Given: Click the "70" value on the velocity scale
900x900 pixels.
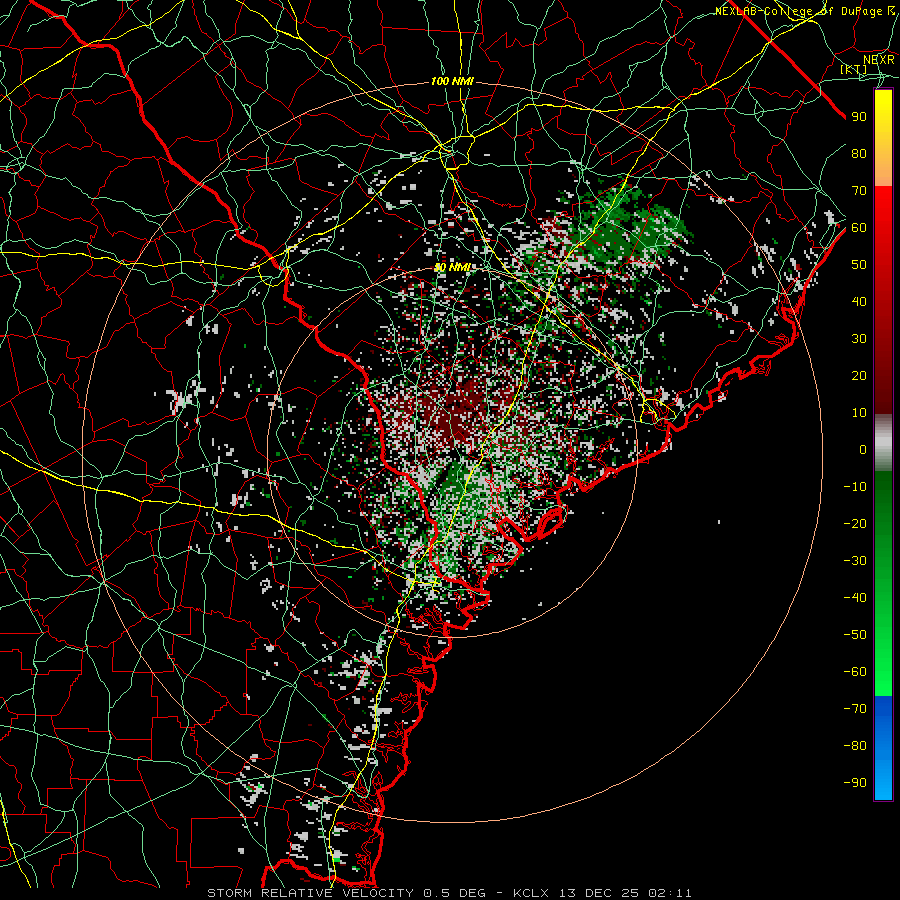Looking at the screenshot, I should point(859,191).
